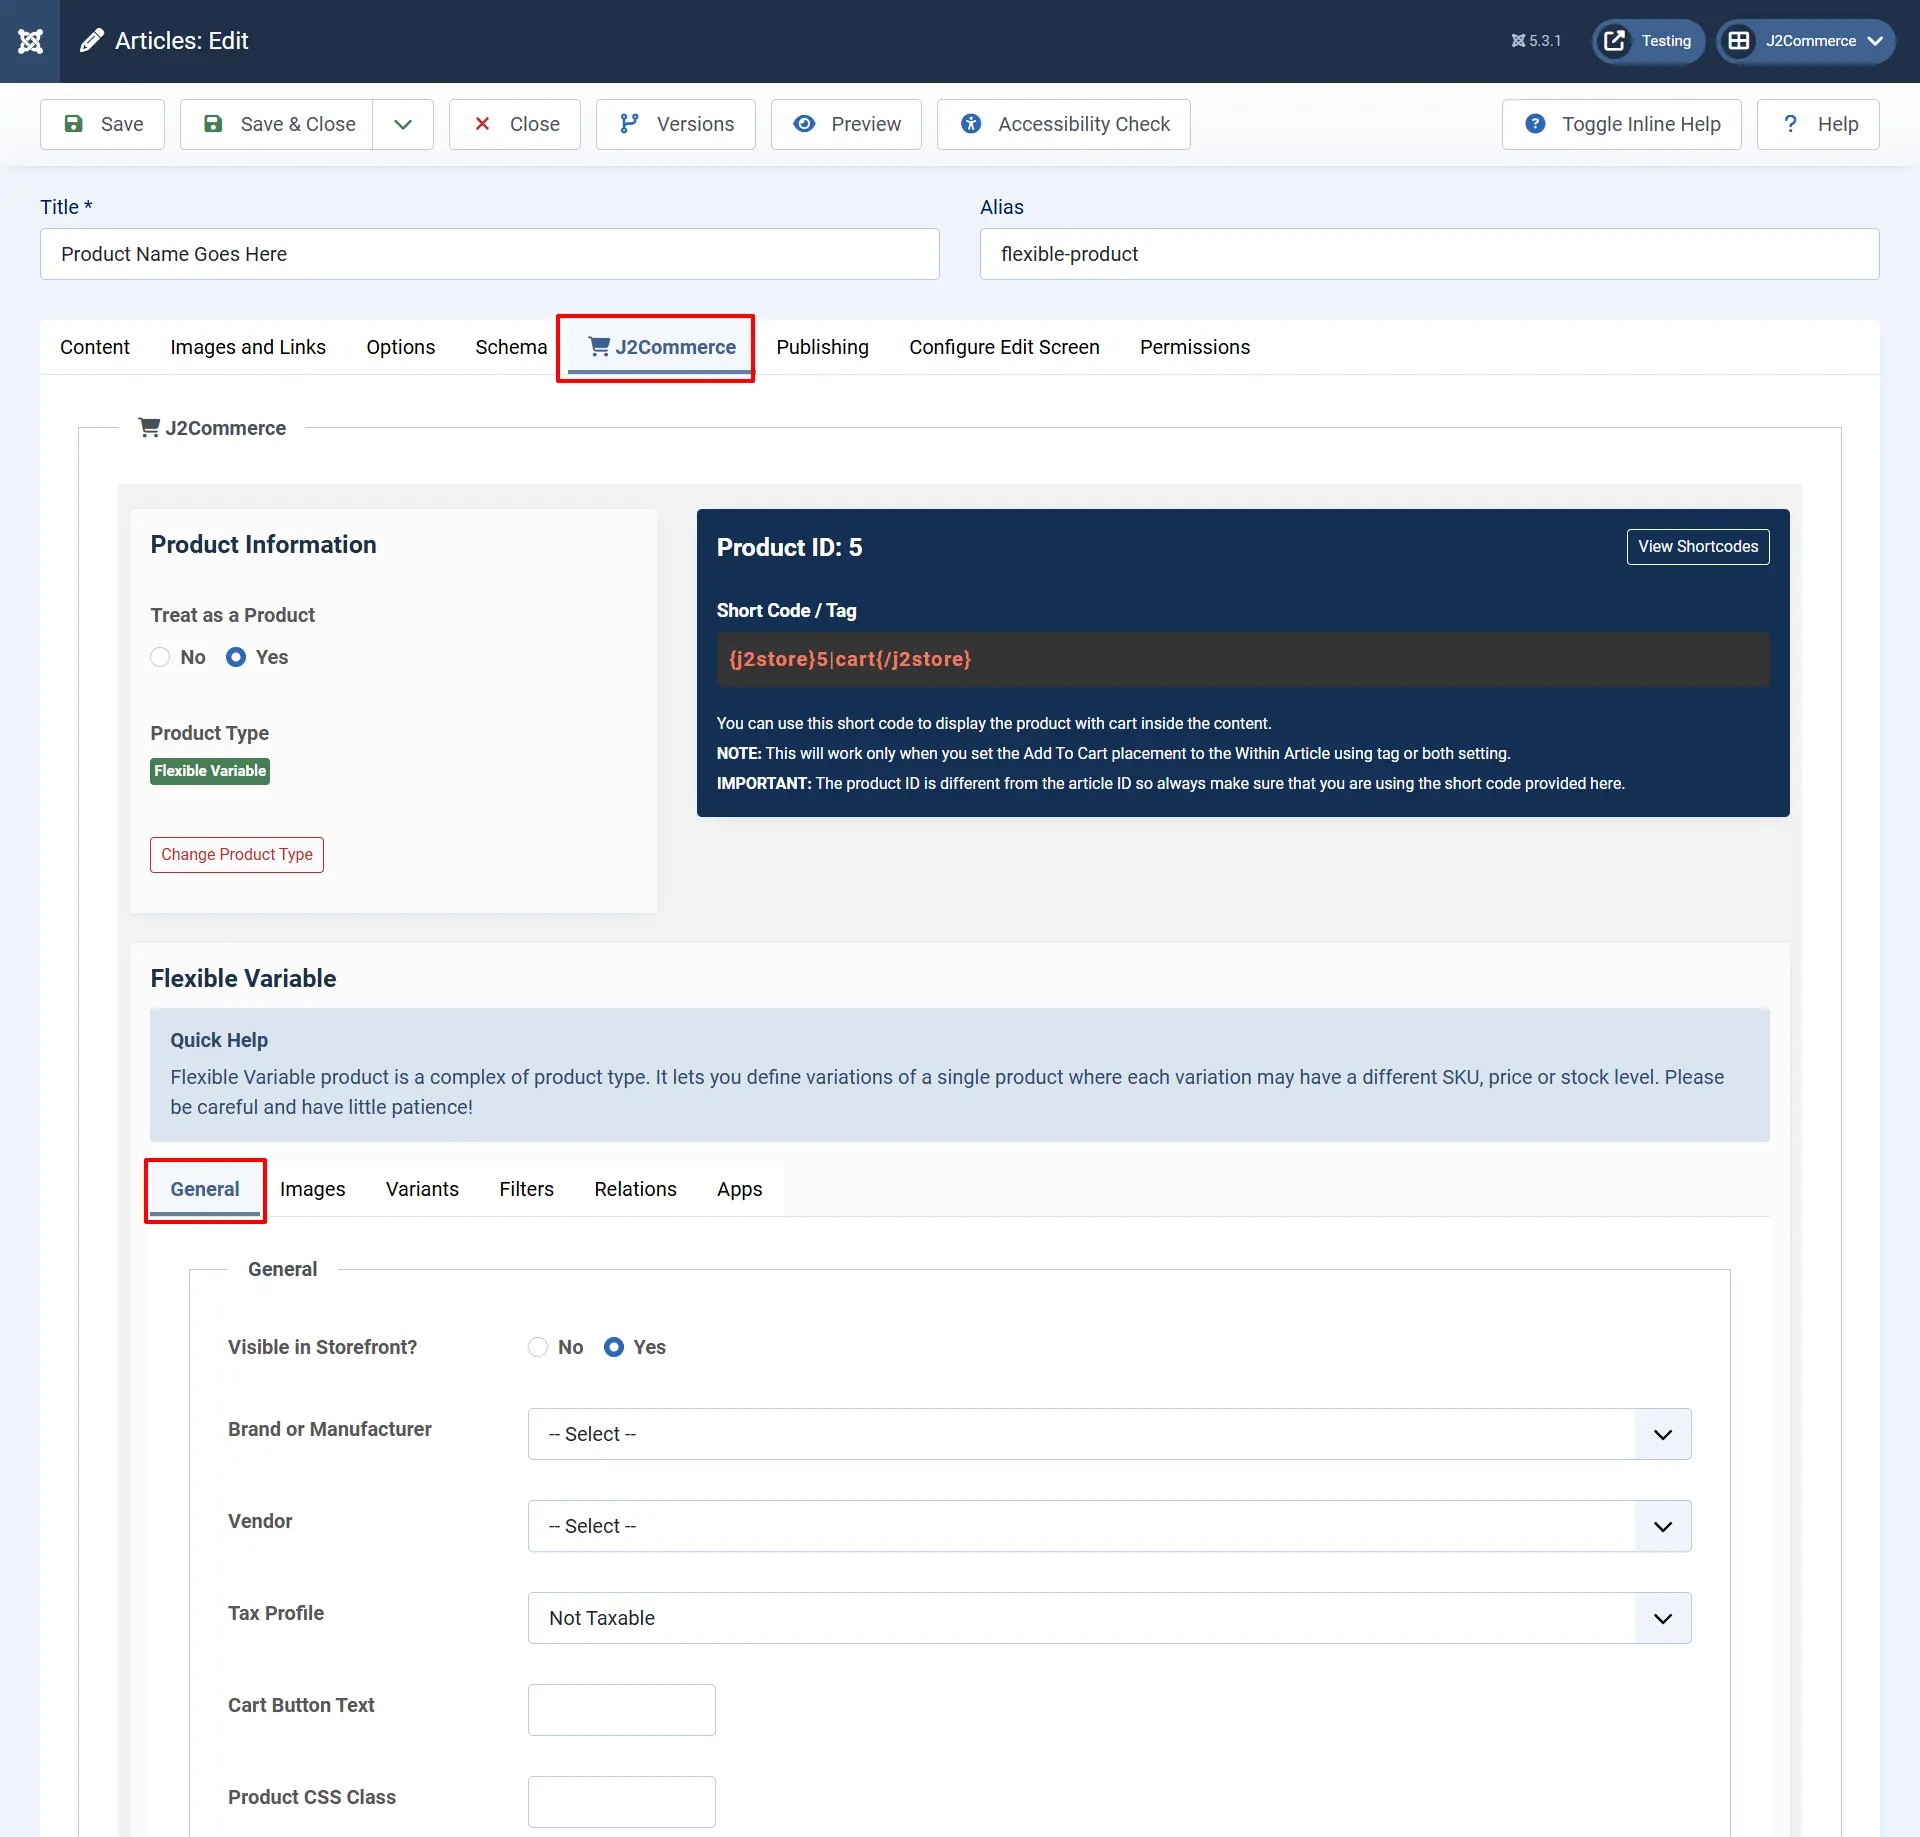Select No for Treat as a Product
1920x1837 pixels.
pos(160,657)
